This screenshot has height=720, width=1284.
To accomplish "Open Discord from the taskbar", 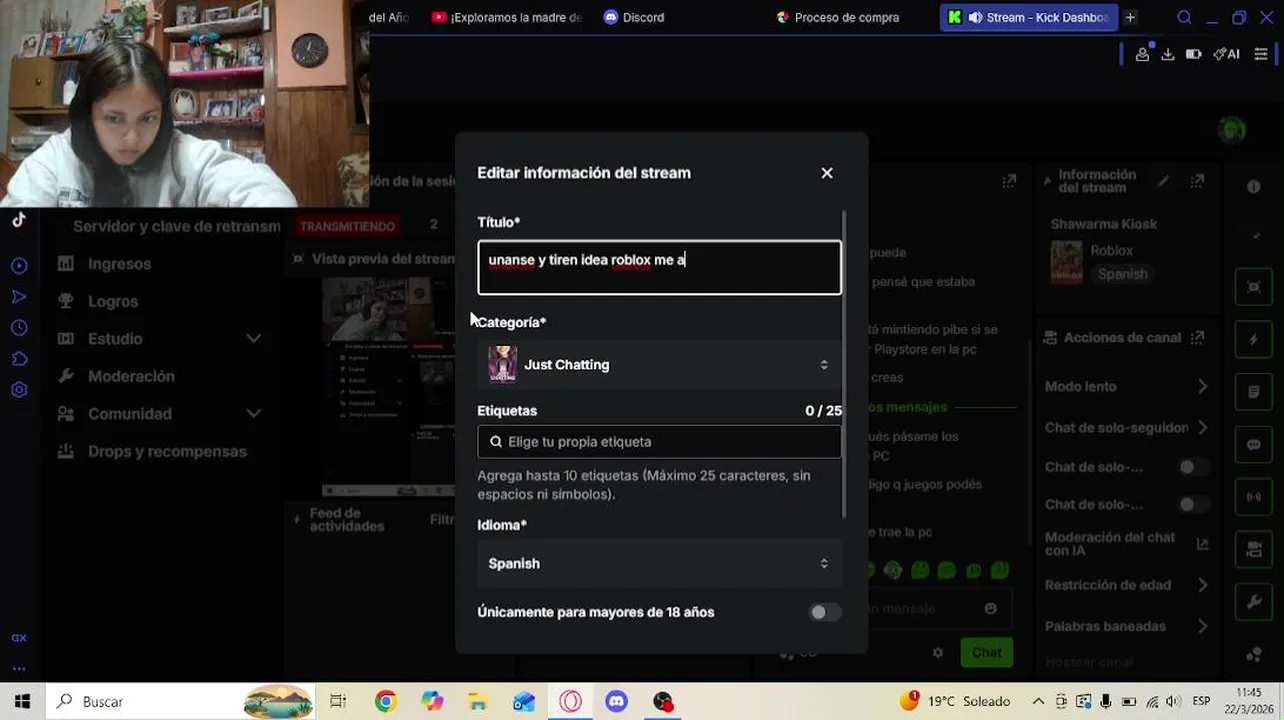I will (x=617, y=702).
